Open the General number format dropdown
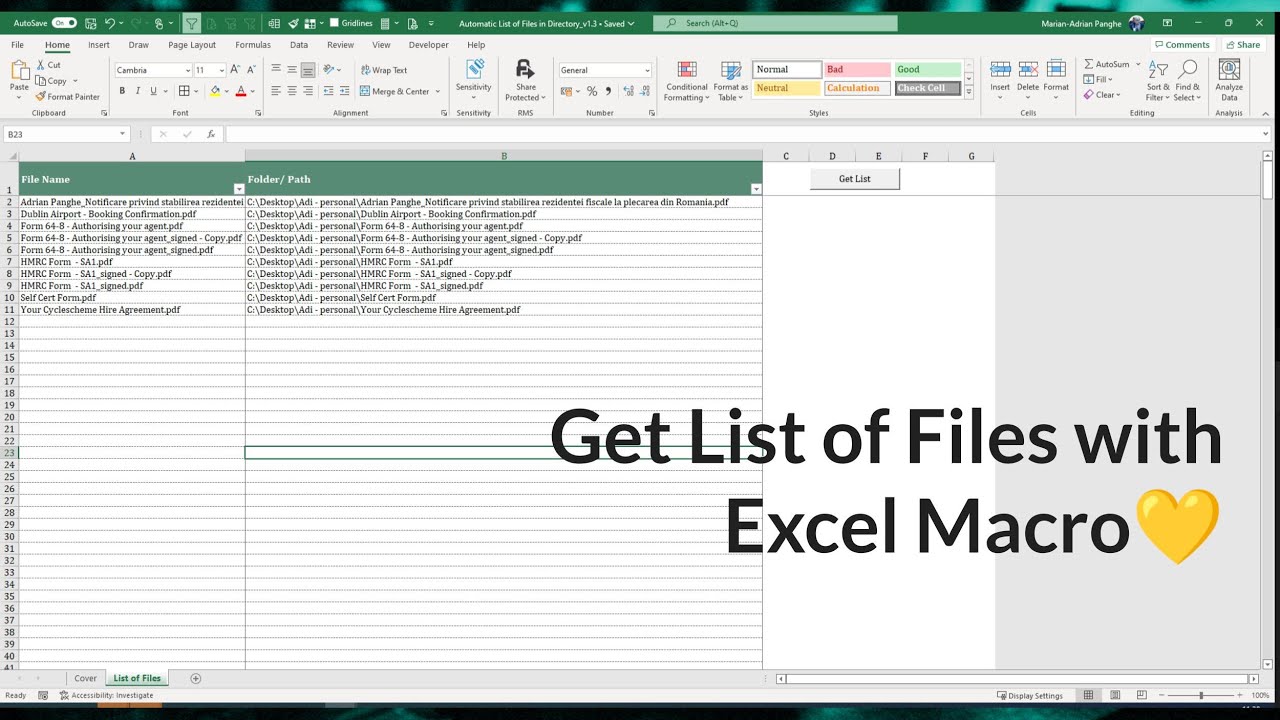 647,70
